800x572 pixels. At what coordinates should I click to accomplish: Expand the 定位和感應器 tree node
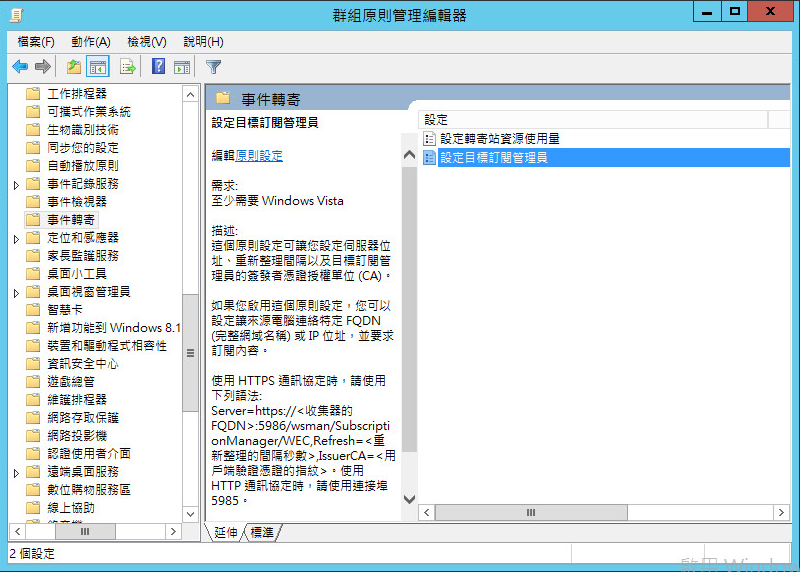click(16, 239)
